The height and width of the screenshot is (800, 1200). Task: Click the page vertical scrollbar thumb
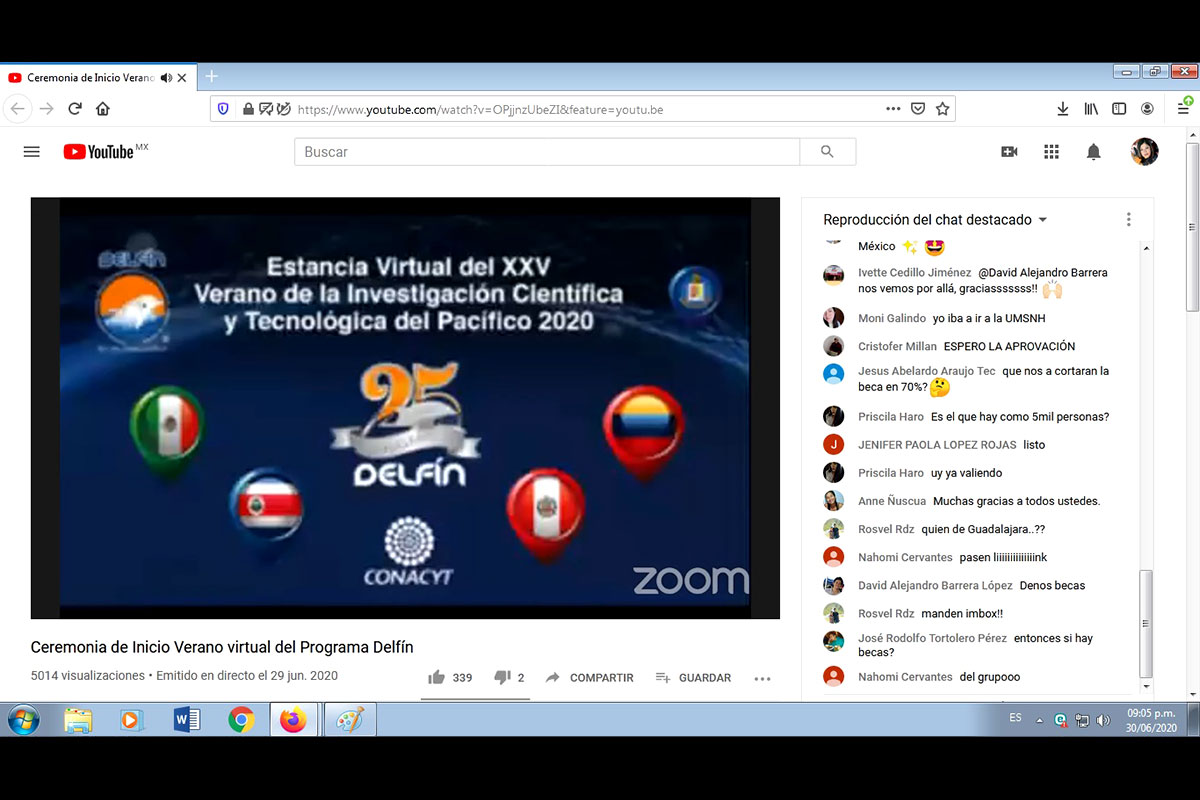coord(1192,227)
